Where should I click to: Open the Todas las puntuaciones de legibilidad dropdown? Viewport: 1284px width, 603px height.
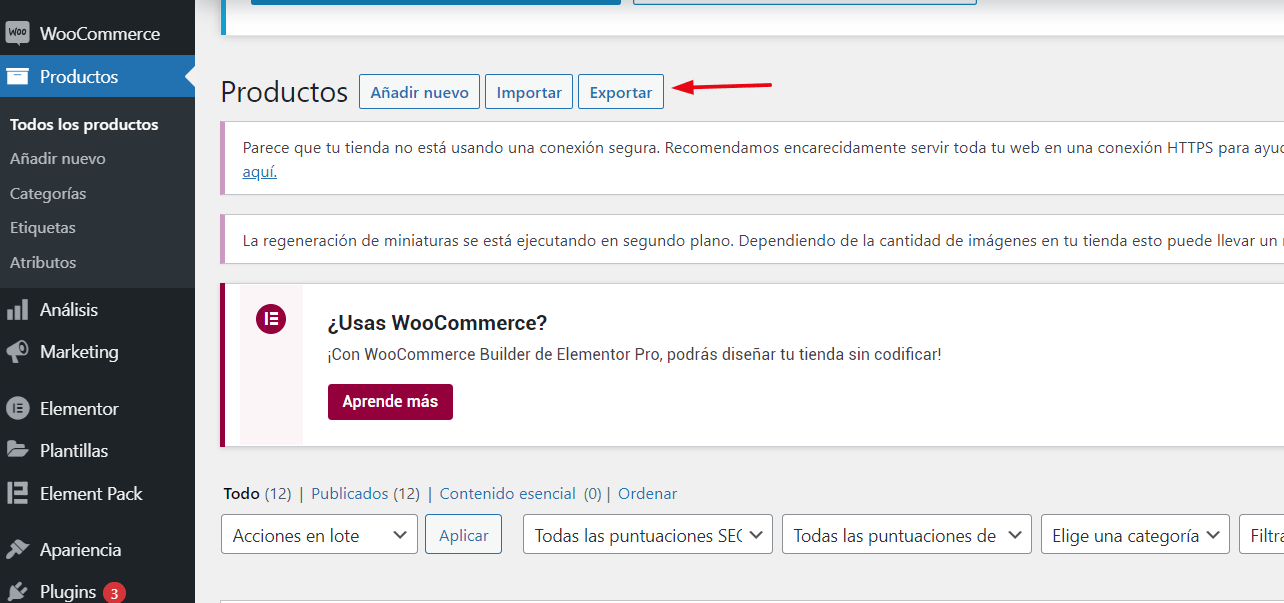click(x=907, y=535)
